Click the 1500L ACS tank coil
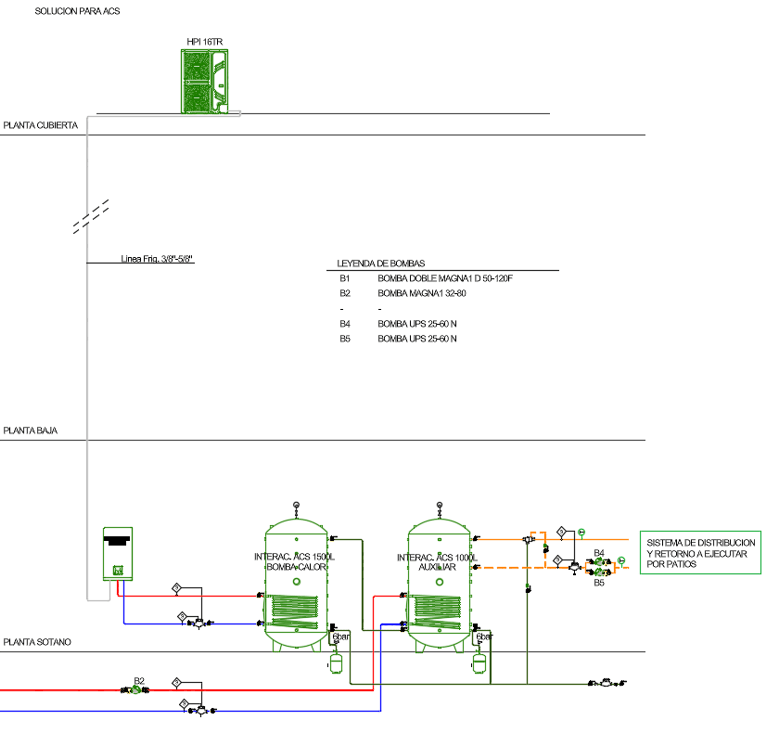768x733 pixels. [295, 611]
